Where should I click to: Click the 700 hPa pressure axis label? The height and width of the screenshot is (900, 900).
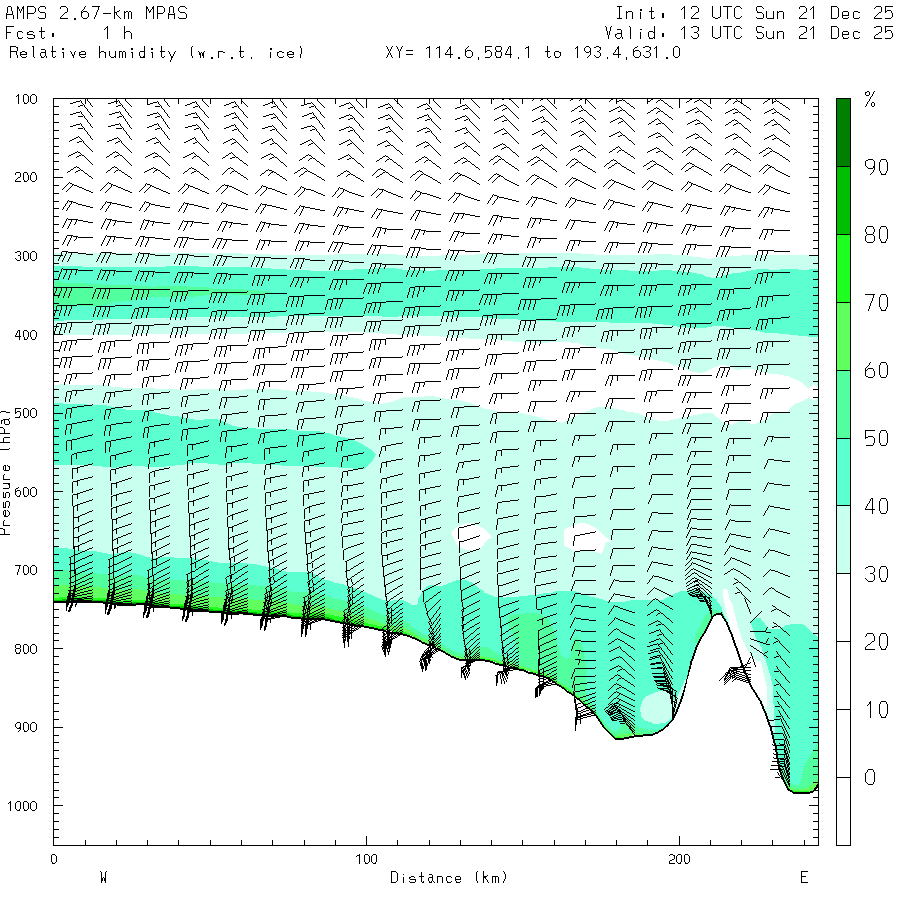pyautogui.click(x=26, y=571)
